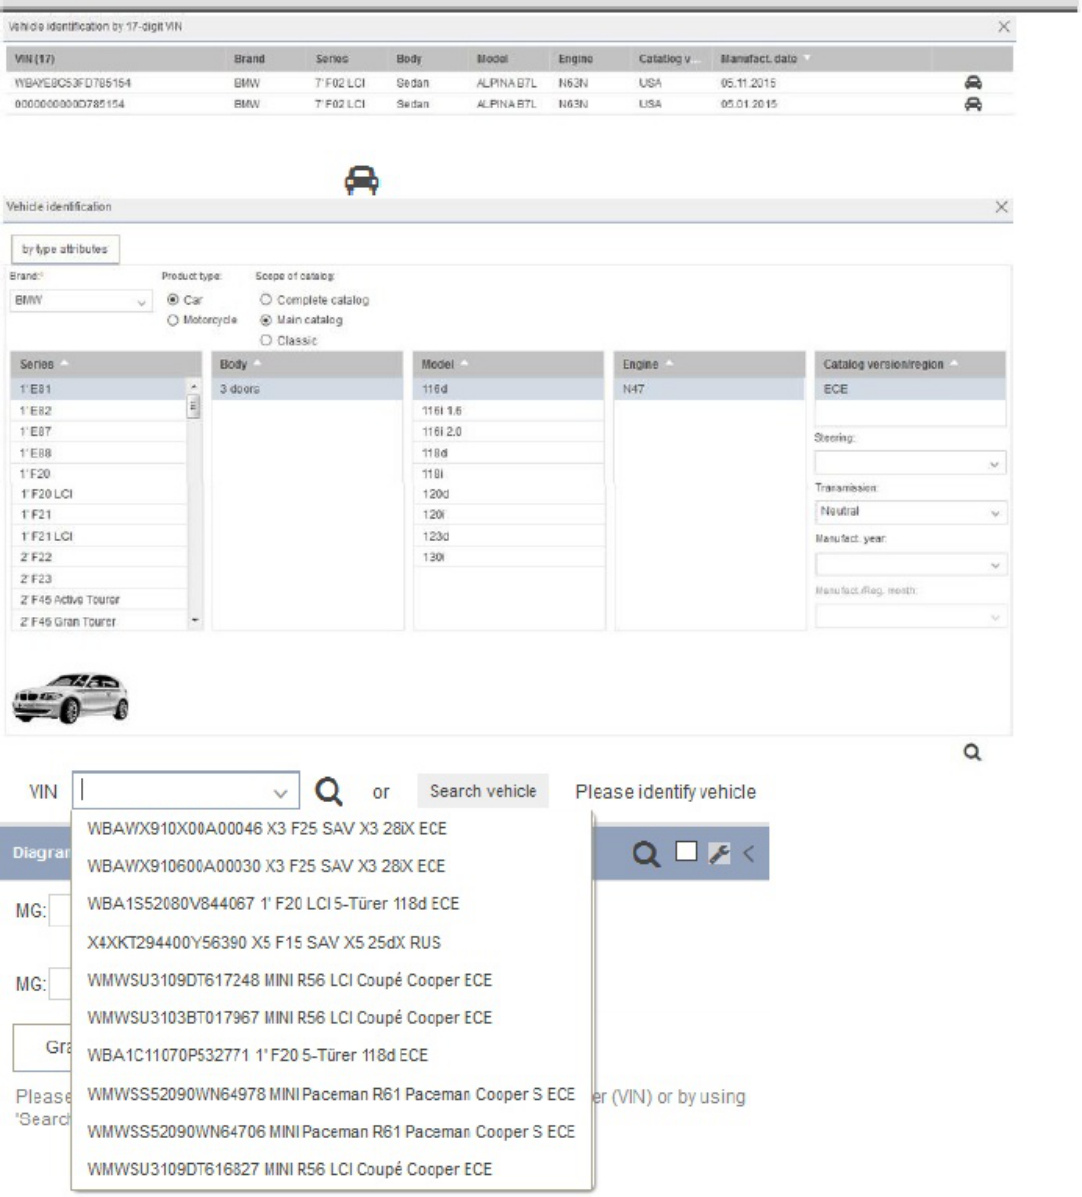Select catalog region ECE

coord(910,389)
